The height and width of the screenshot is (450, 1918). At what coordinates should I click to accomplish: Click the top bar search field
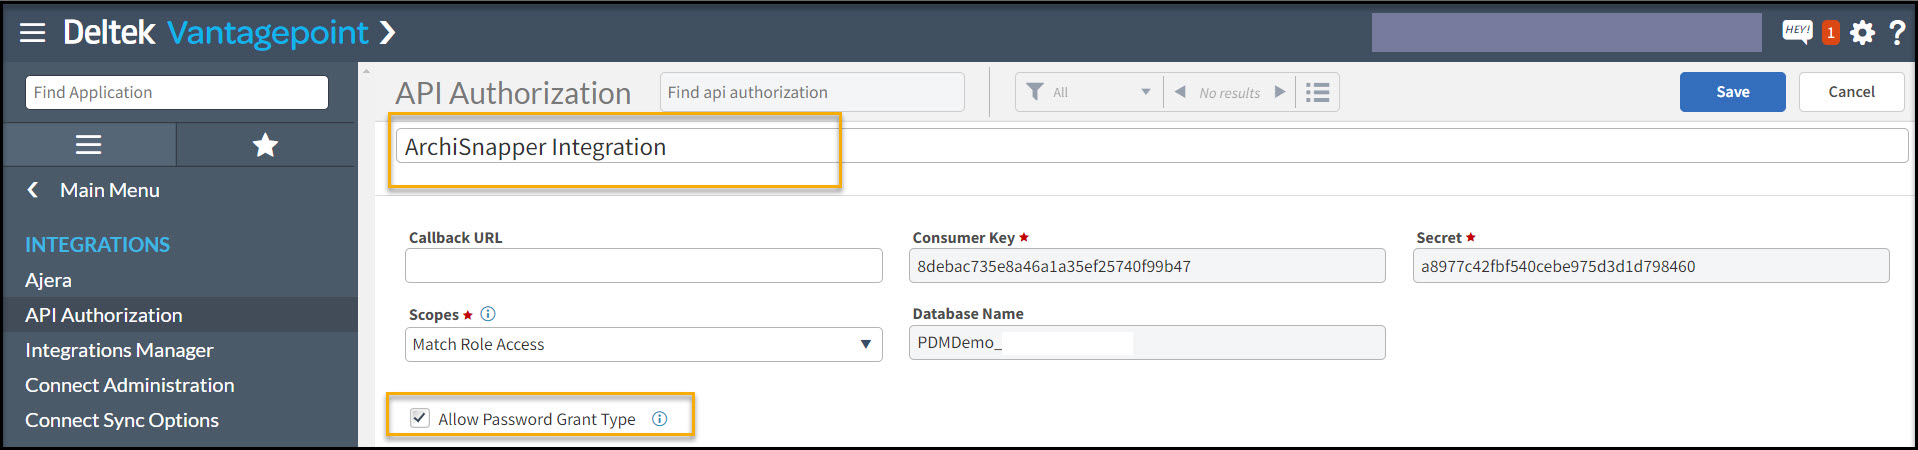coord(1566,33)
